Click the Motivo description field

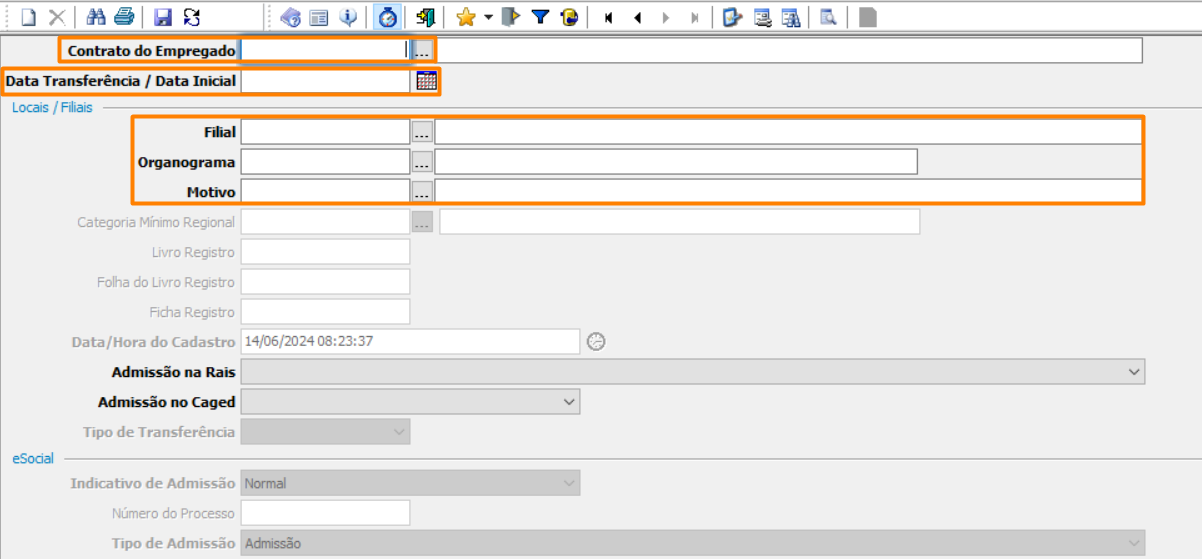point(788,192)
